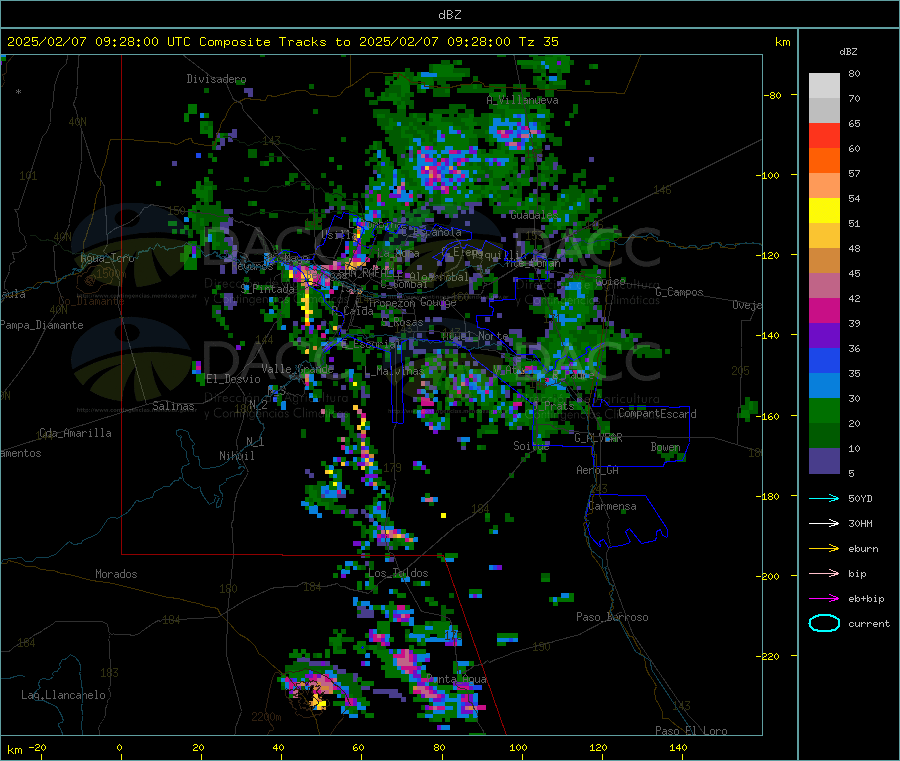Click the '-220' tick on the right km axis
Screen dimensions: 900x761
point(768,656)
